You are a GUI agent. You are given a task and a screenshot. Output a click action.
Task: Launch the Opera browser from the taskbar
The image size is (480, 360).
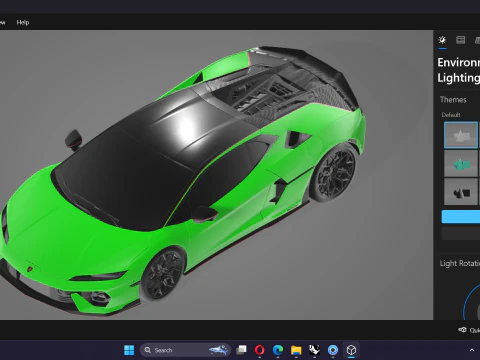pyautogui.click(x=260, y=350)
